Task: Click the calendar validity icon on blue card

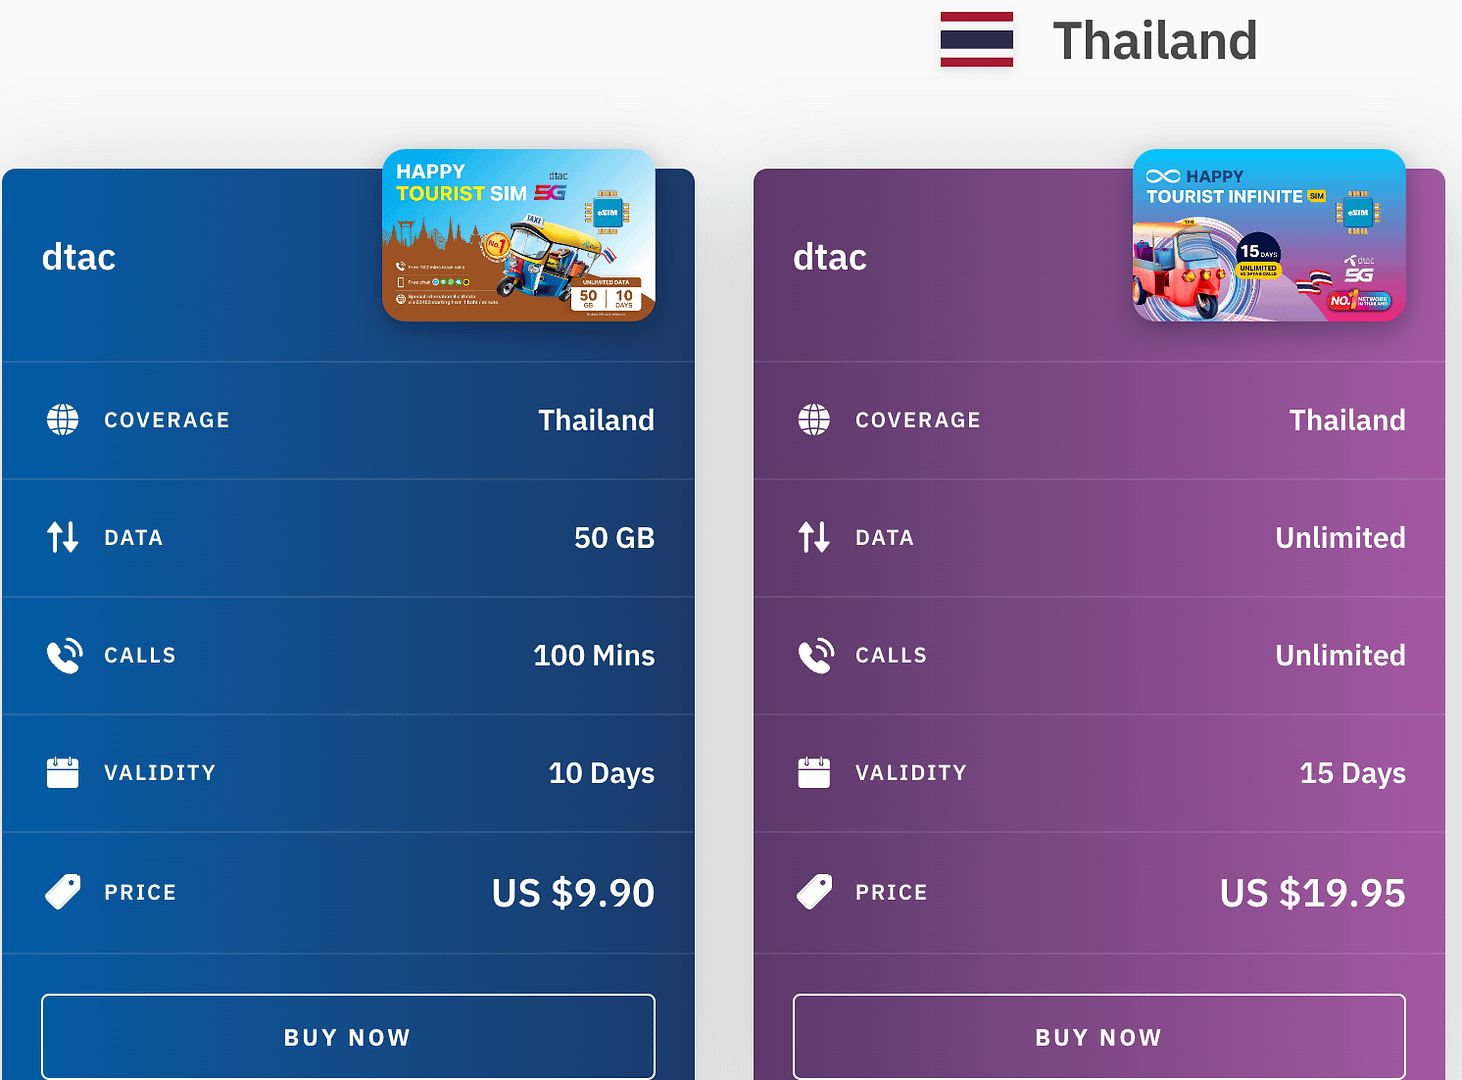Action: (x=63, y=773)
